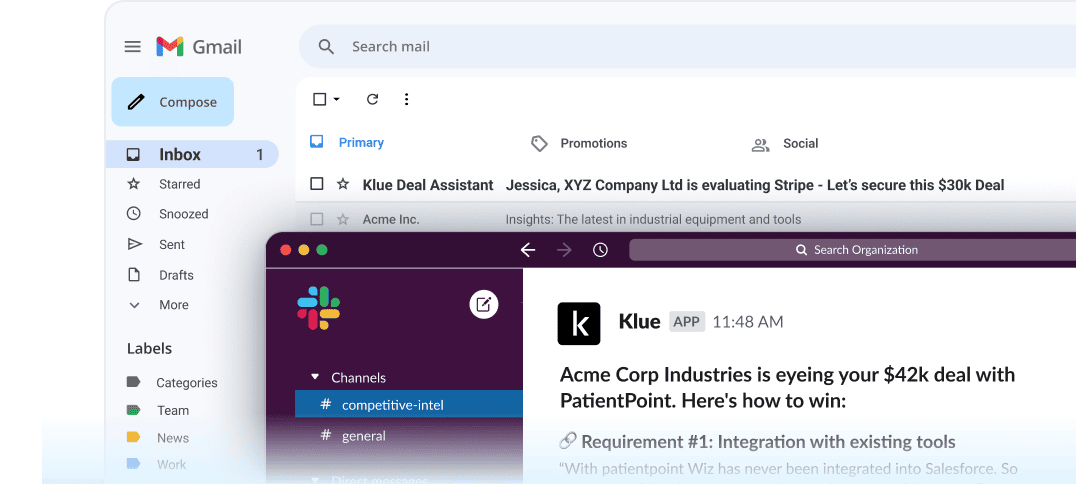Click the Klue Deal Assistant sender name
The width and height of the screenshot is (1076, 484).
(x=428, y=185)
